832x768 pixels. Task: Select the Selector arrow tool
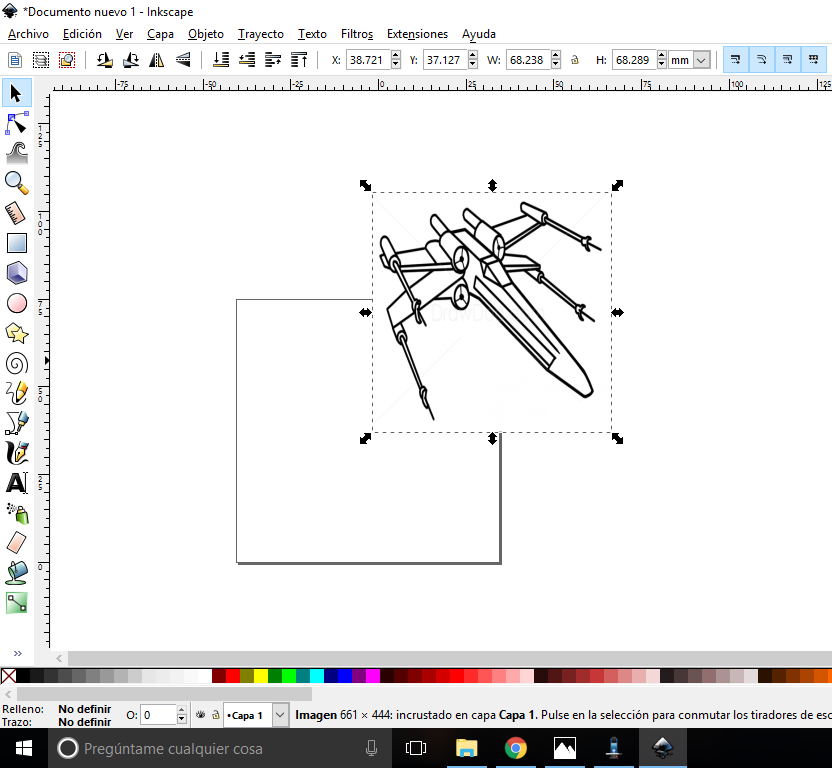(x=16, y=93)
